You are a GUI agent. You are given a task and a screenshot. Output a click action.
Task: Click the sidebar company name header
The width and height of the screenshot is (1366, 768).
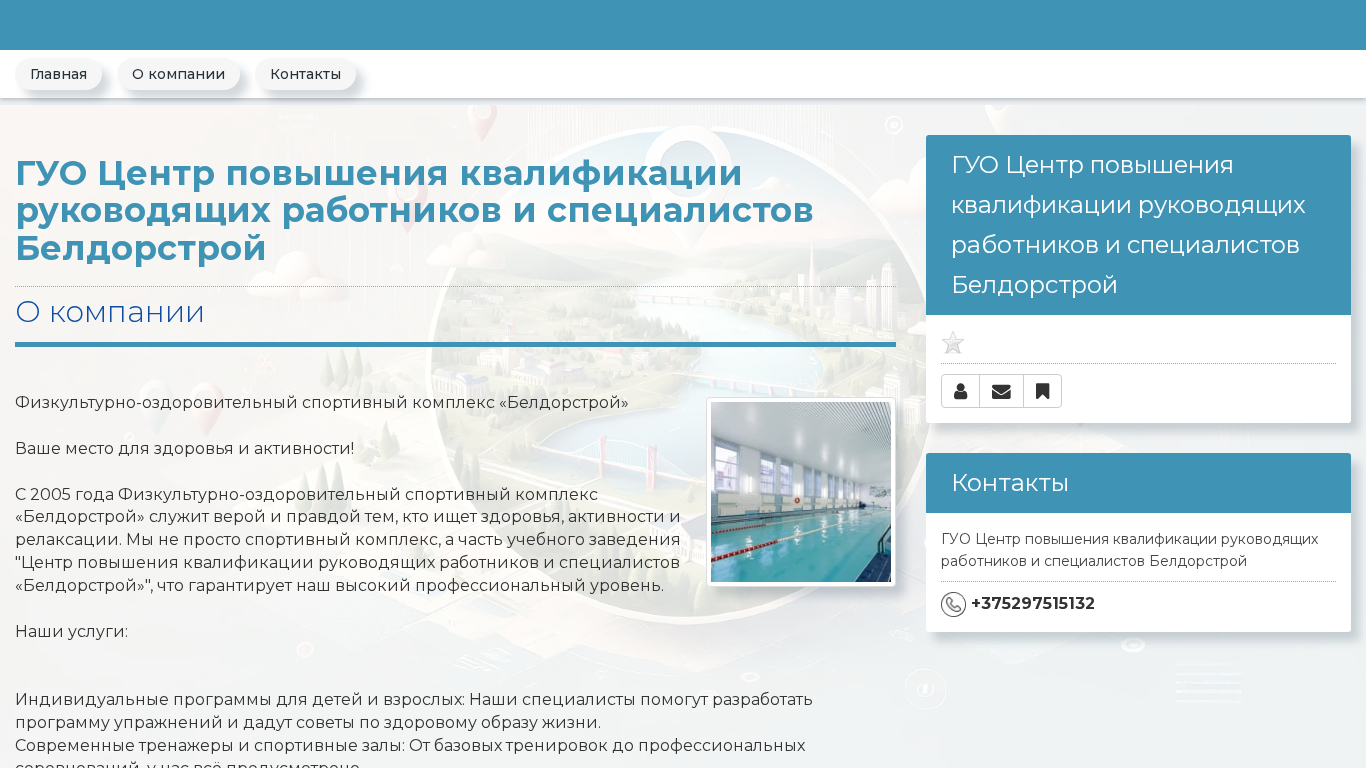click(1138, 225)
